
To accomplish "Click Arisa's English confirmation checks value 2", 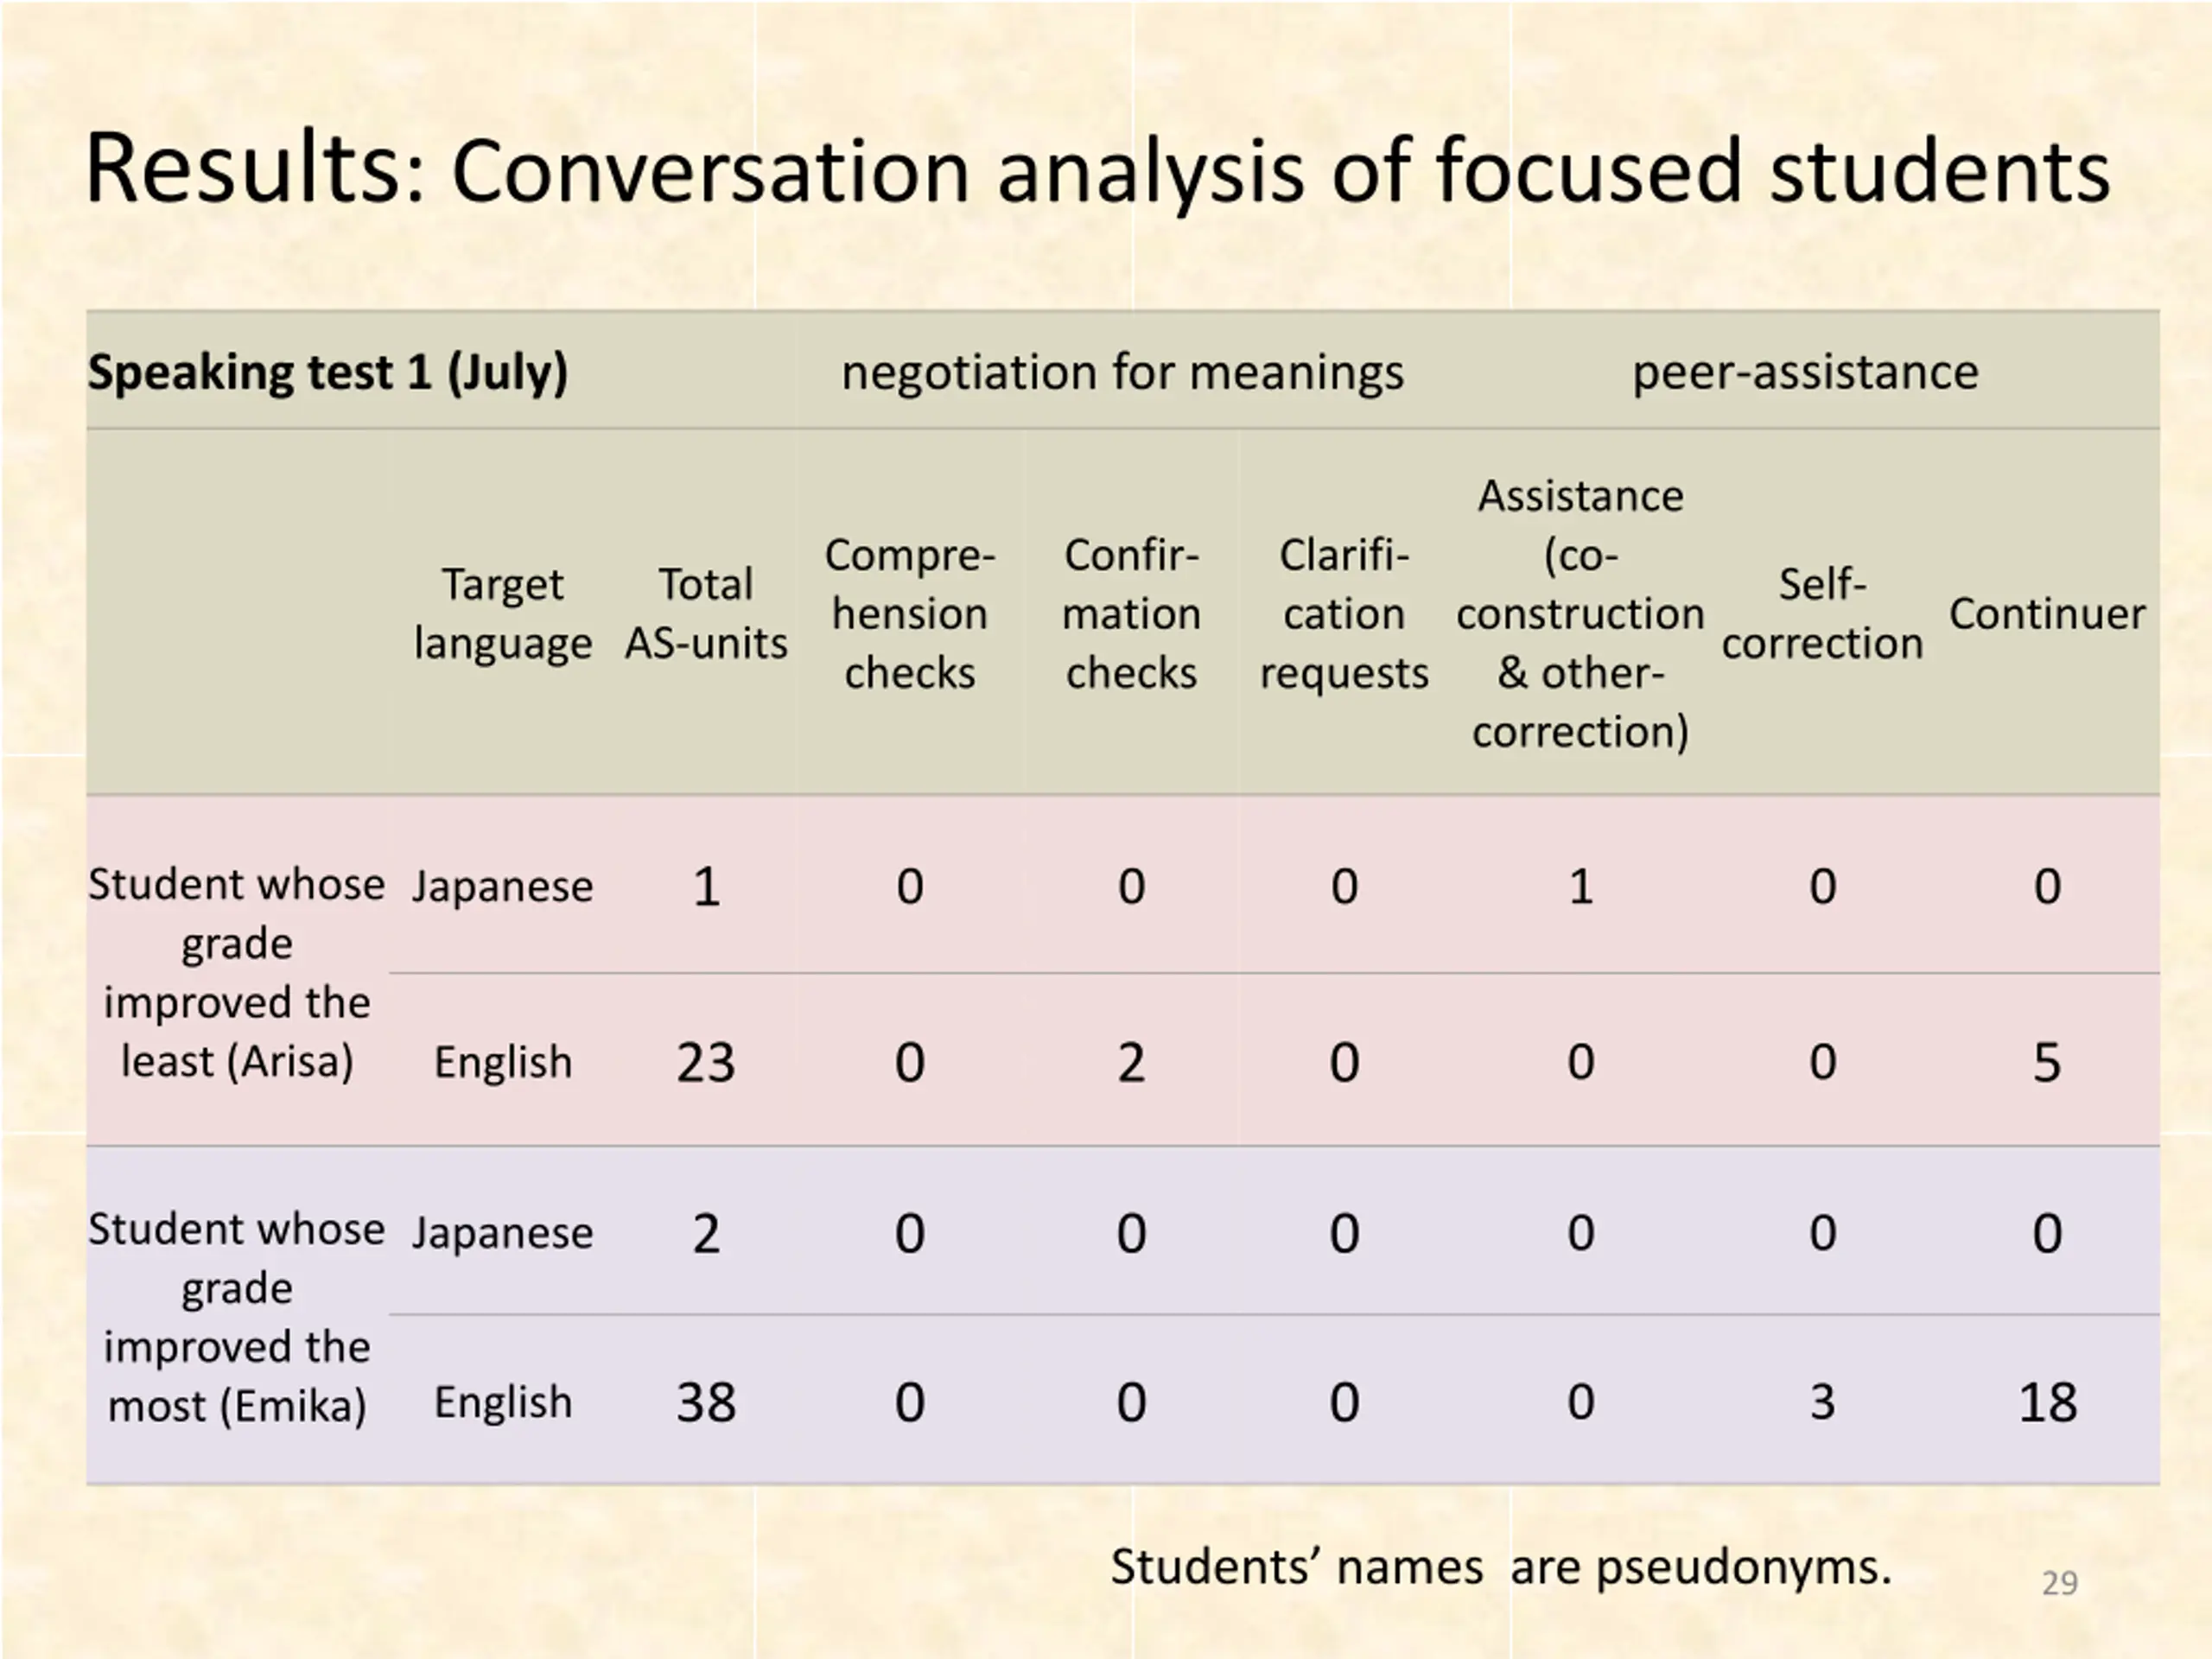I will (x=1131, y=1062).
